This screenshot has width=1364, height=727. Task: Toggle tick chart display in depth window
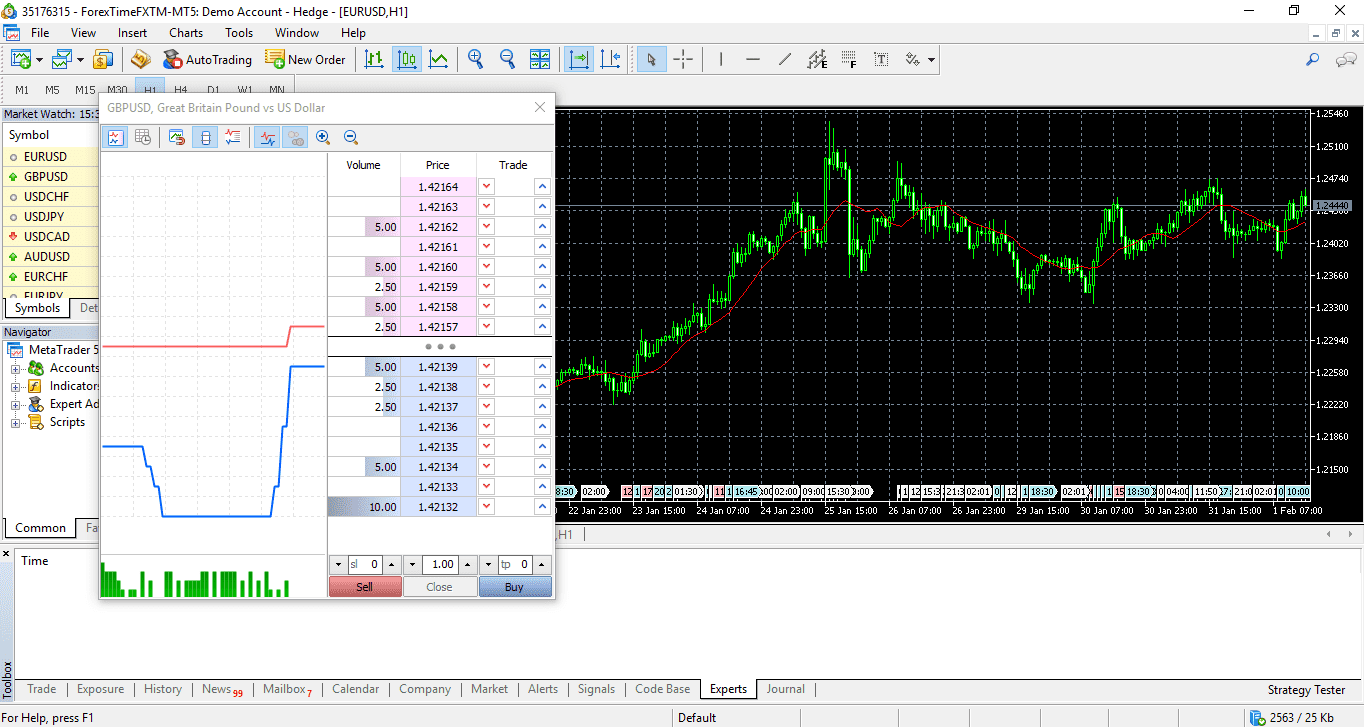coord(115,138)
